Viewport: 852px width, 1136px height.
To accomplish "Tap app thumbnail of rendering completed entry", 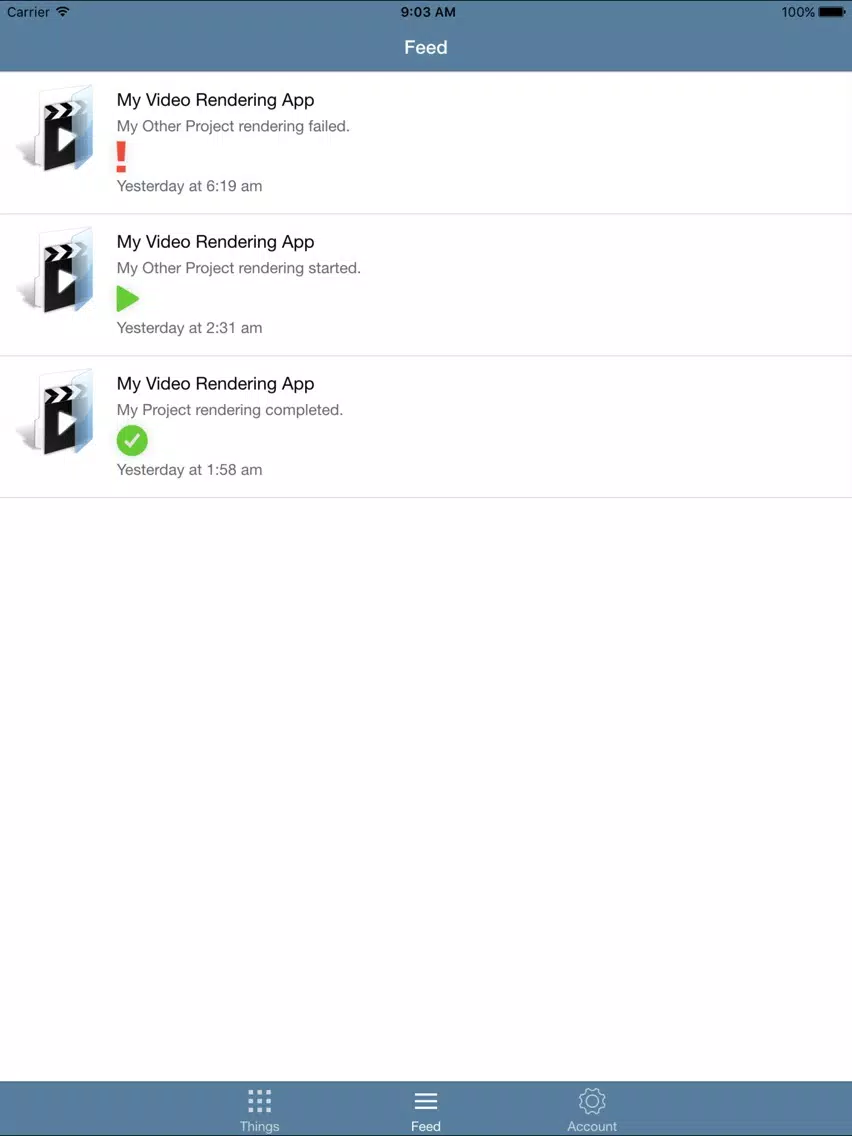I will [56, 412].
